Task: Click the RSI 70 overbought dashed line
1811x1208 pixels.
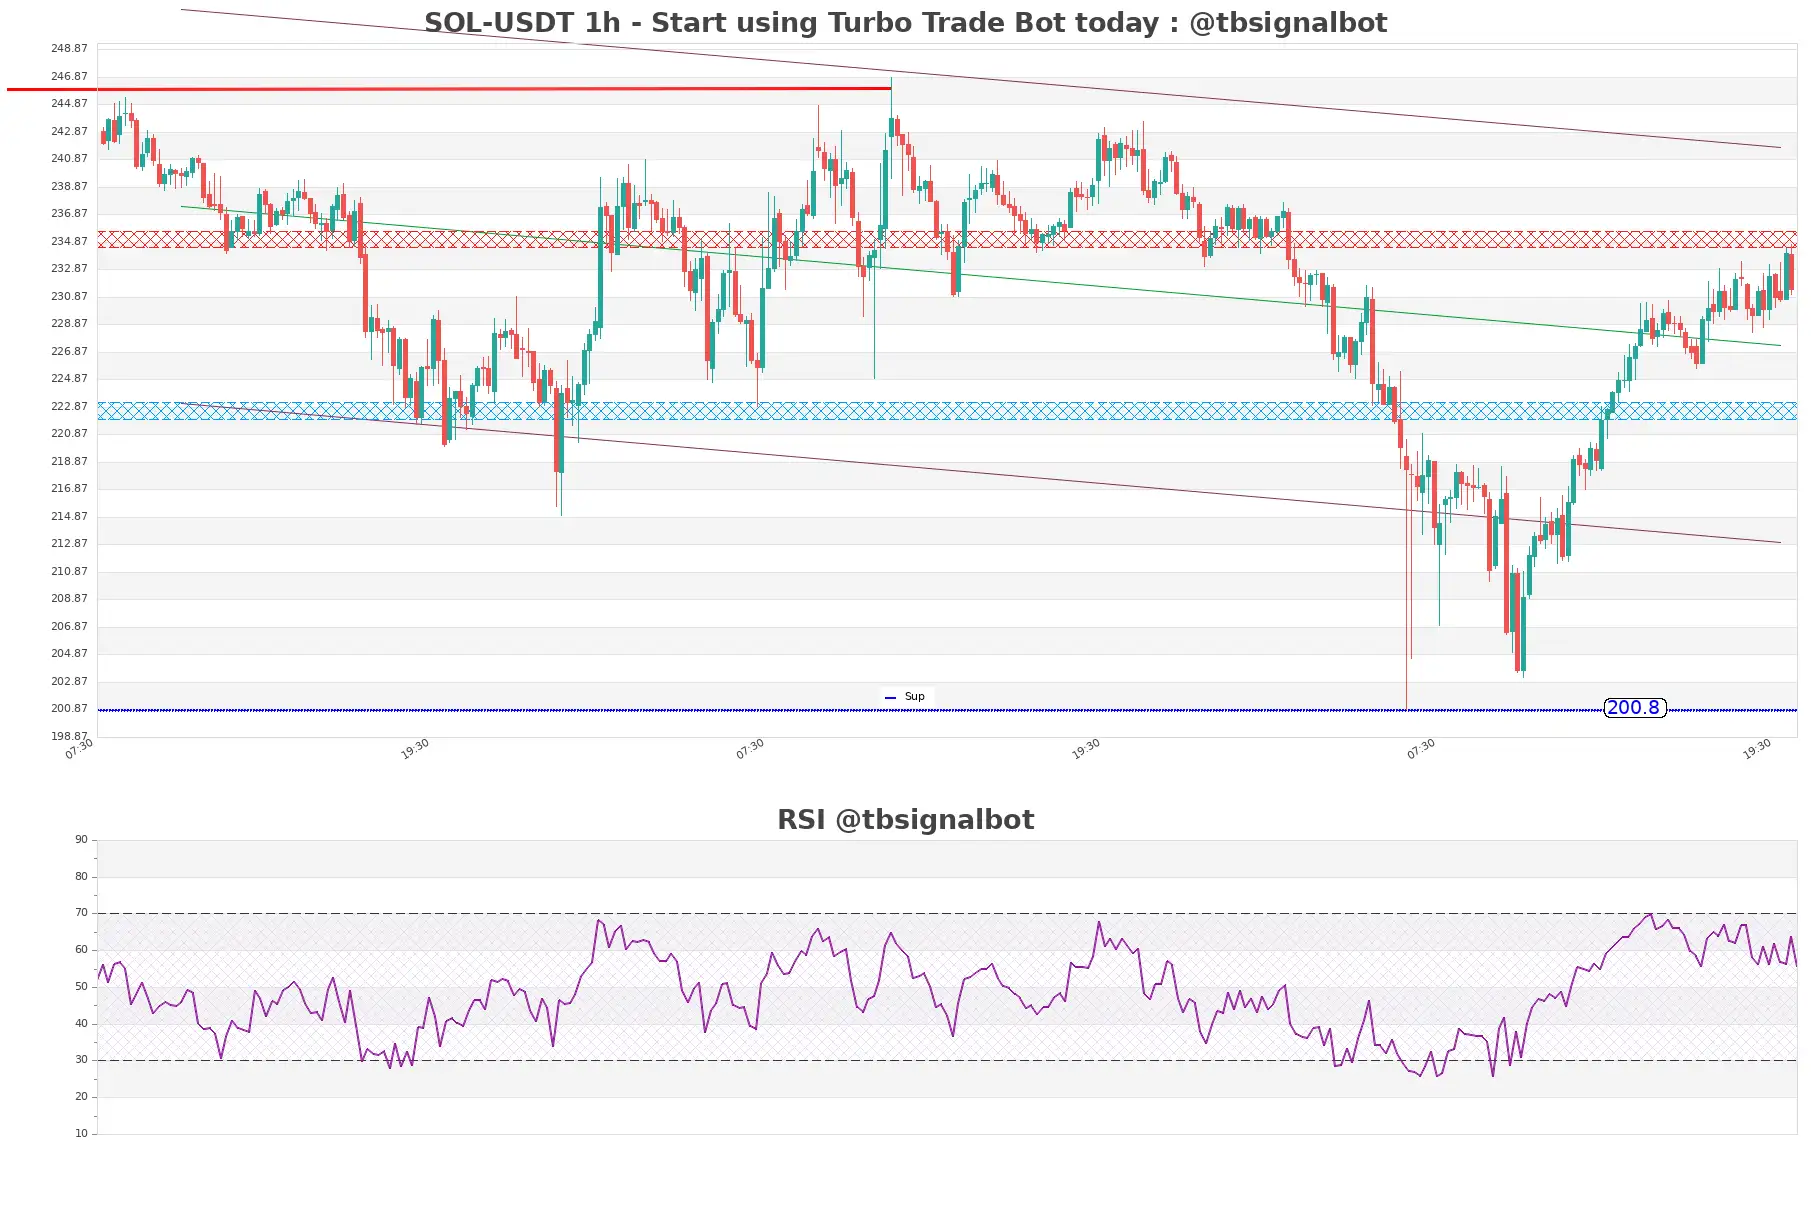Action: [947, 913]
